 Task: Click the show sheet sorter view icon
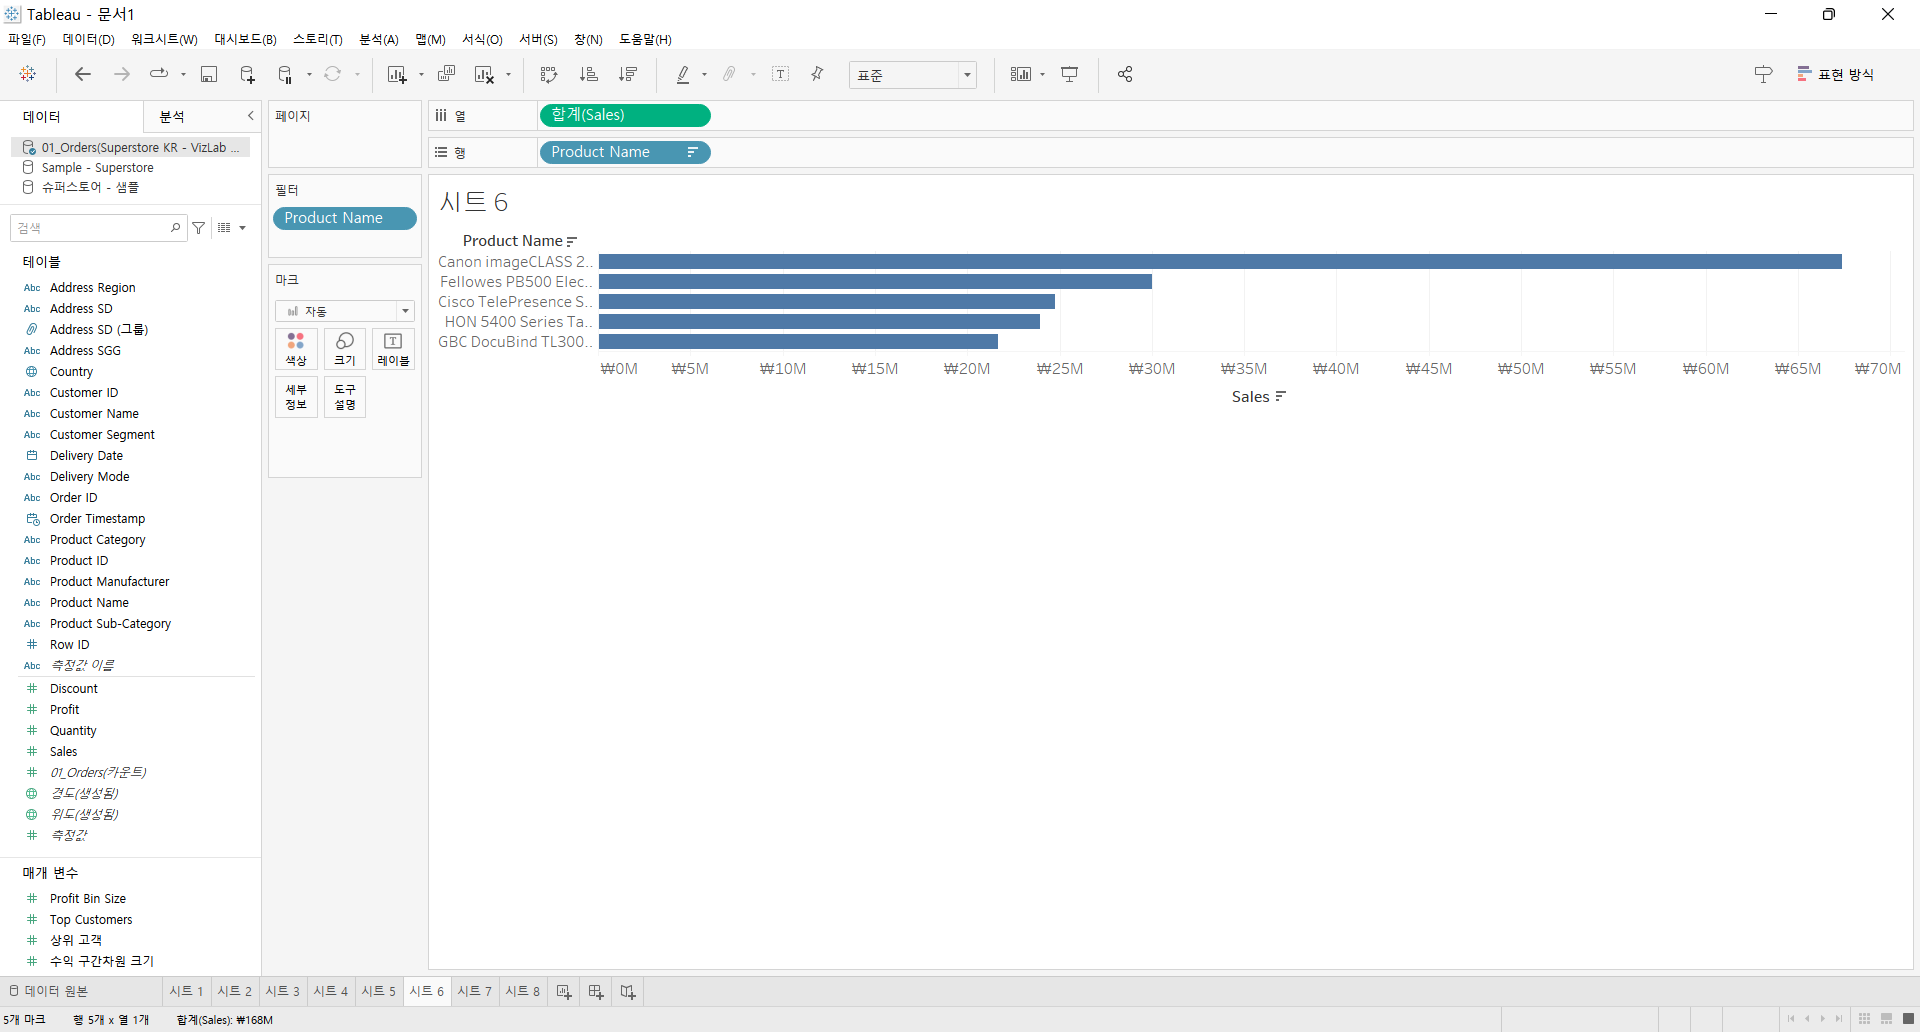point(1864,1019)
